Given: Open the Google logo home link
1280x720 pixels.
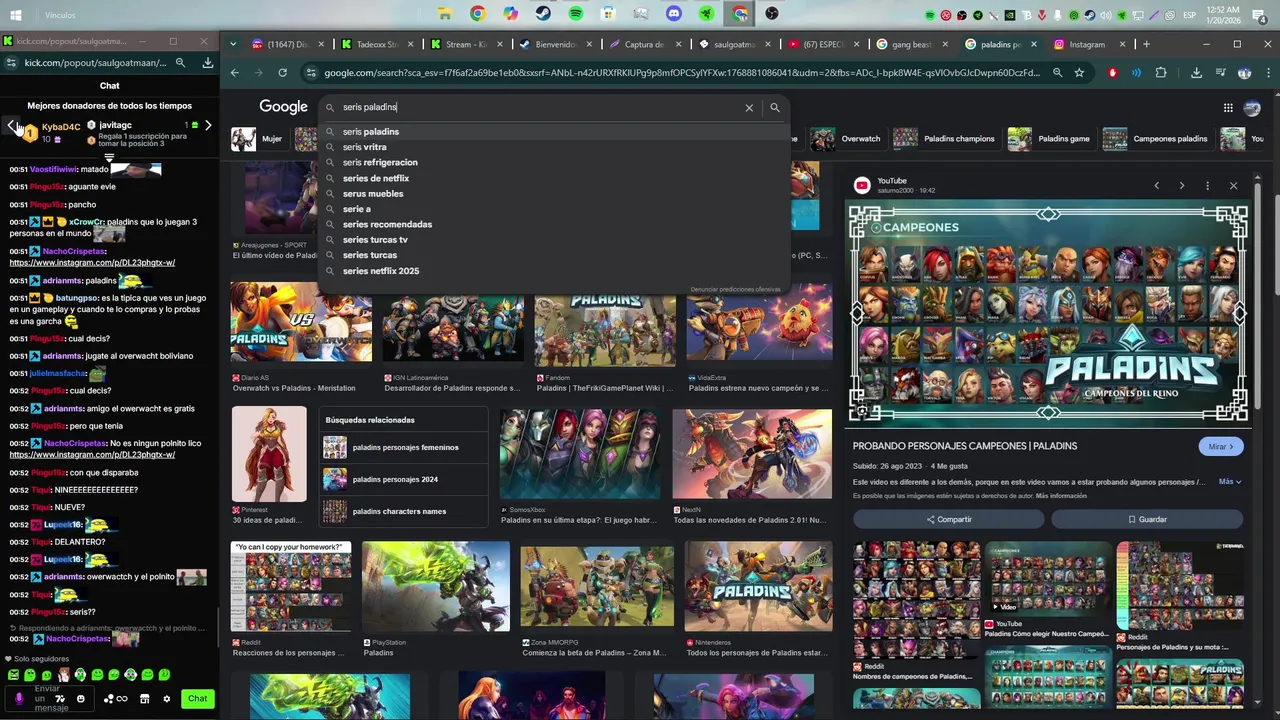Looking at the screenshot, I should tap(283, 107).
